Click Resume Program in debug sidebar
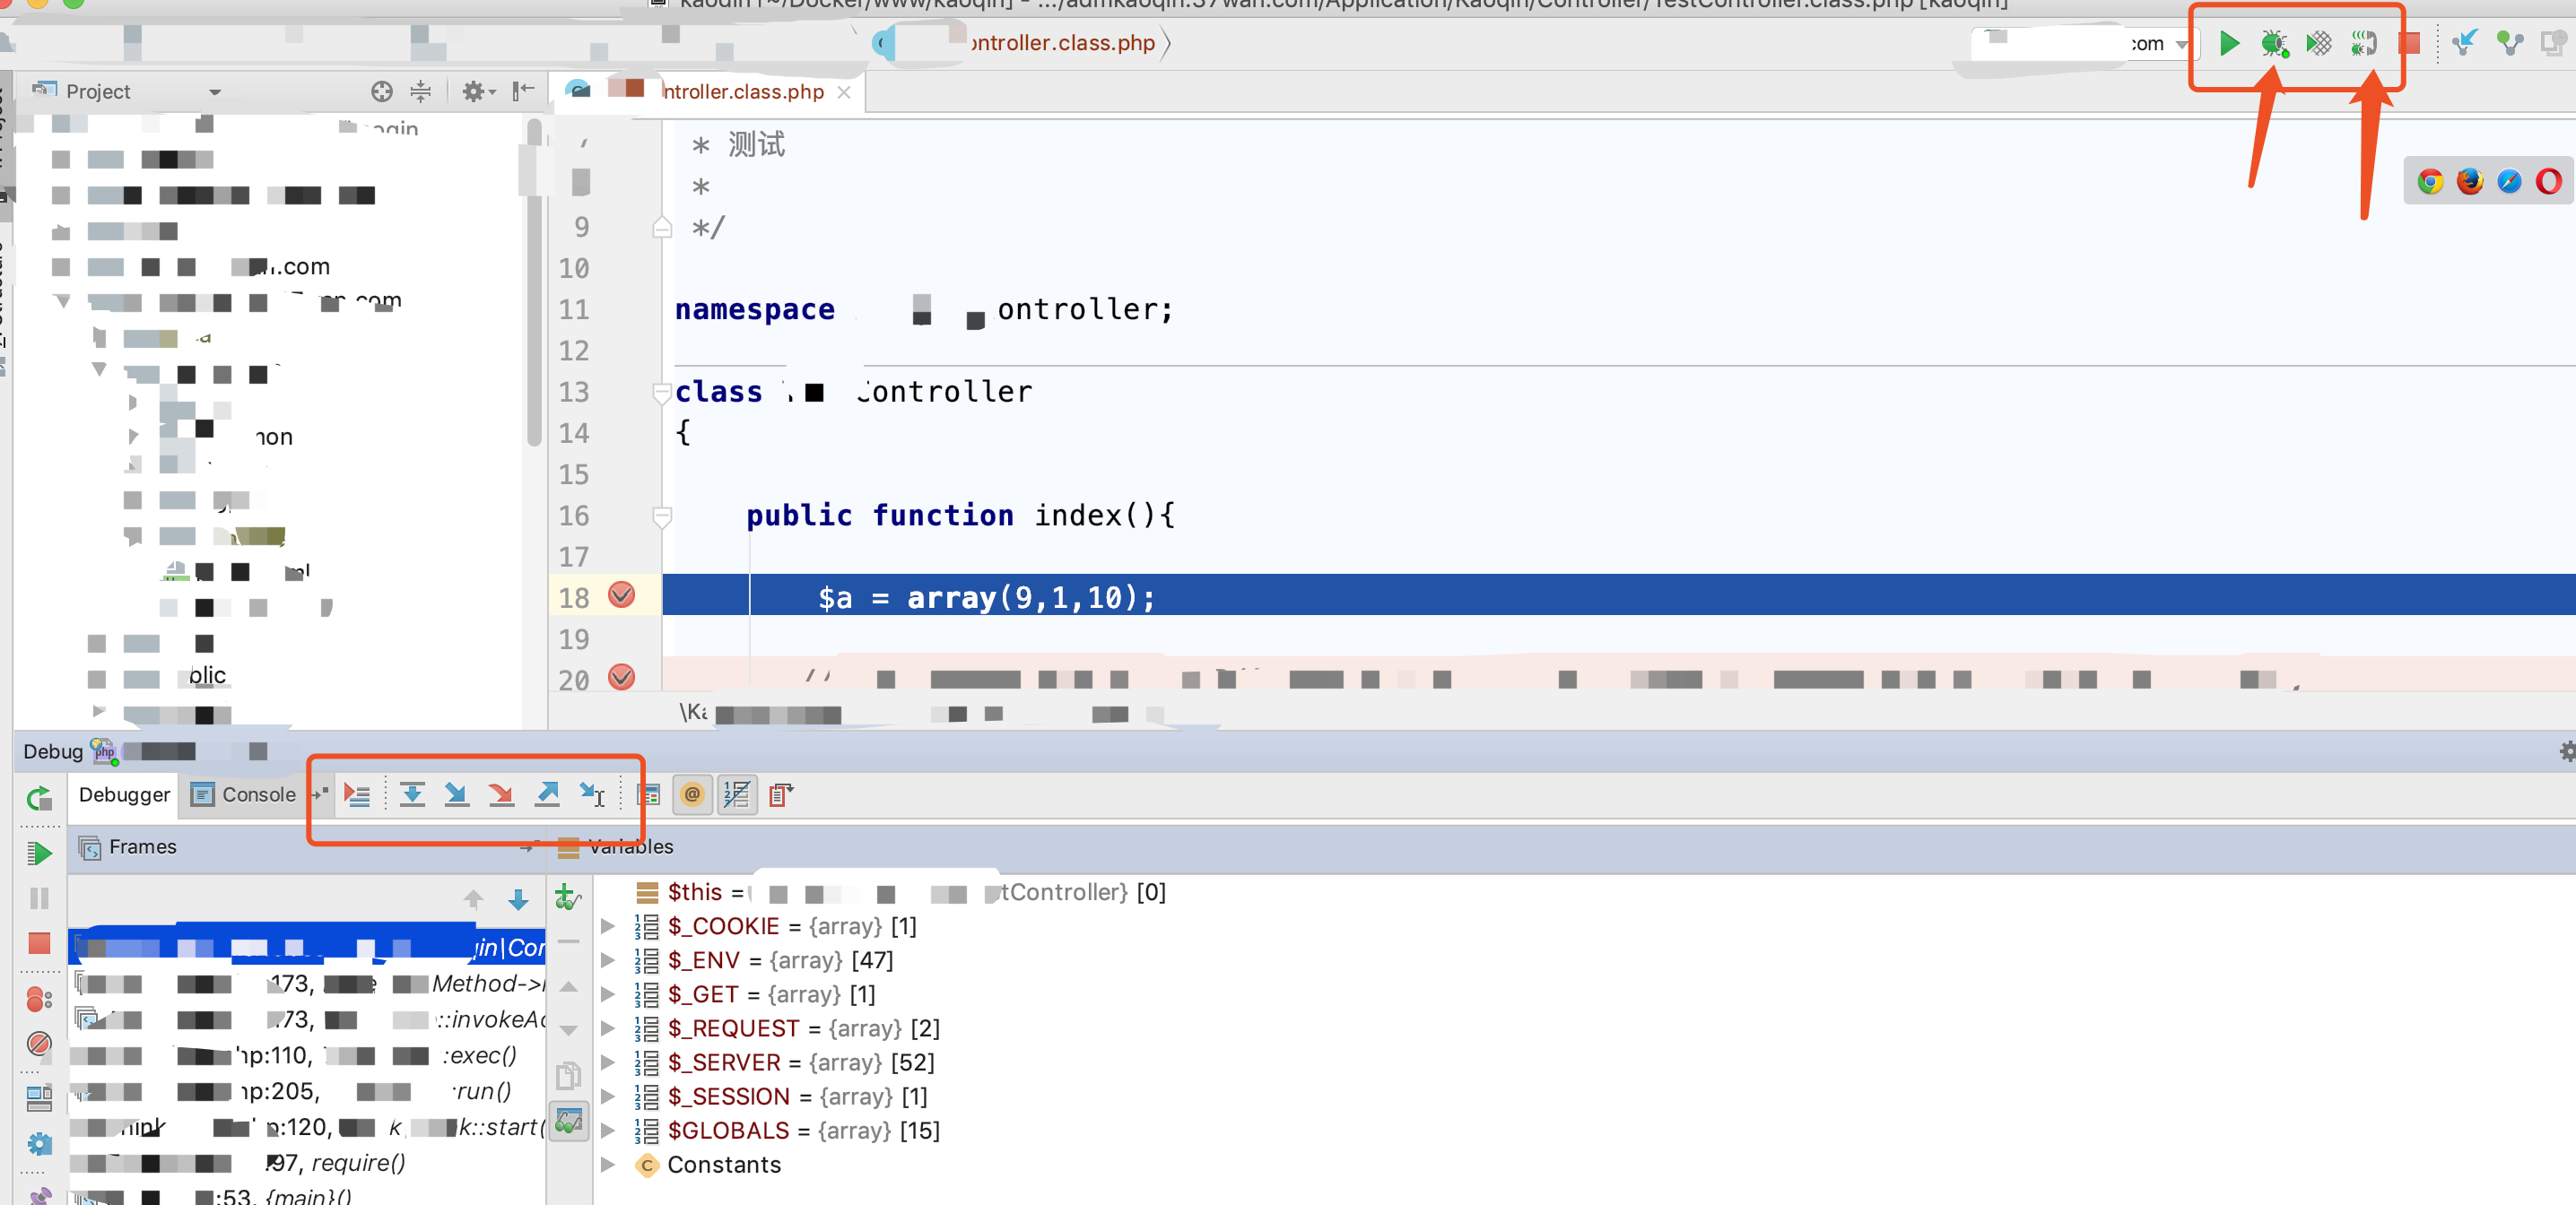 click(39, 853)
